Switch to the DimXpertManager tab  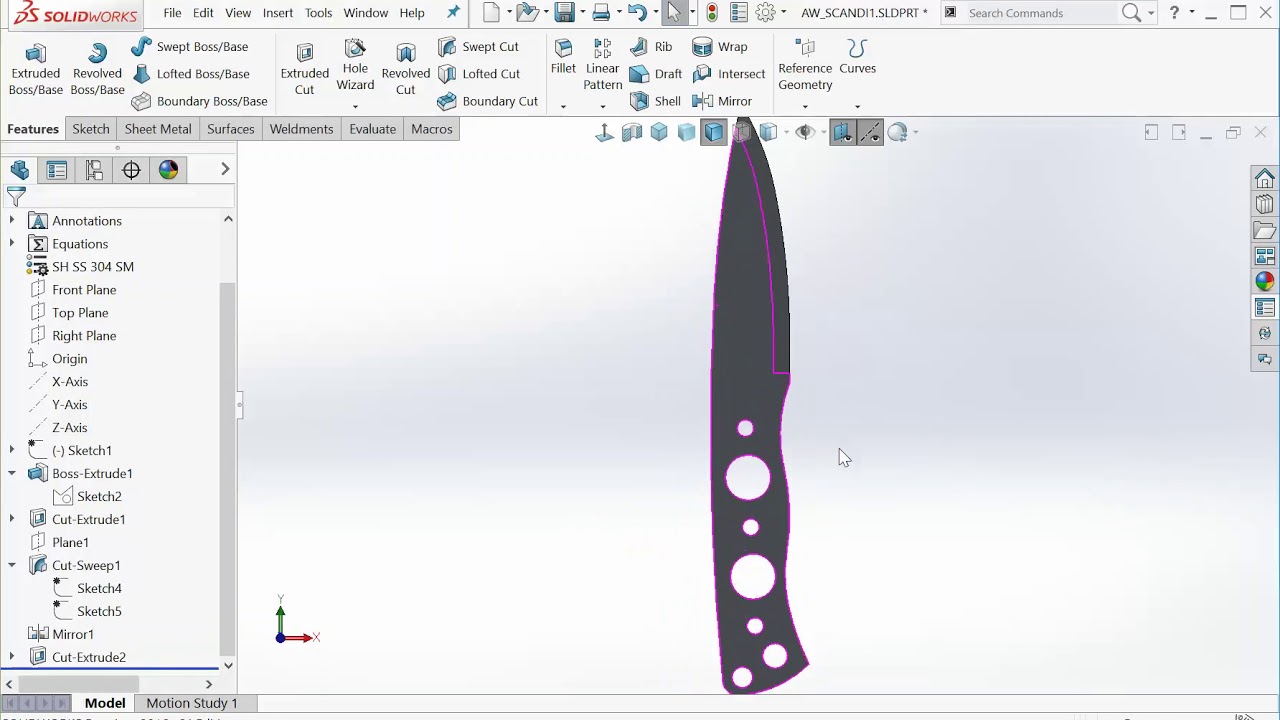point(131,170)
